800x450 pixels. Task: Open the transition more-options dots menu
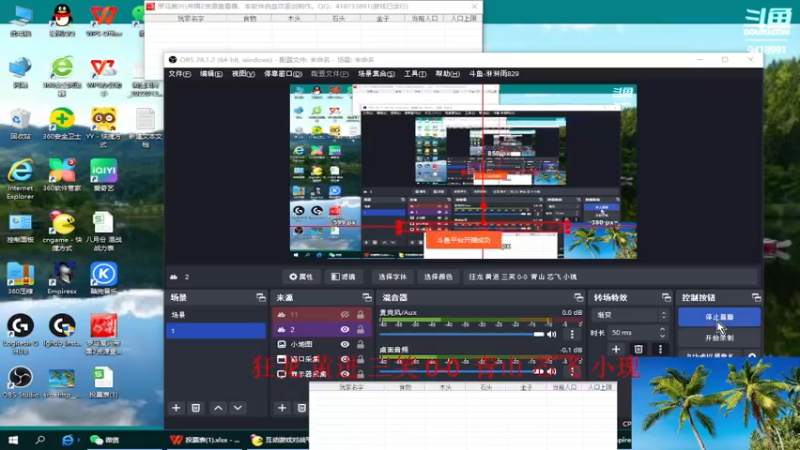660,349
